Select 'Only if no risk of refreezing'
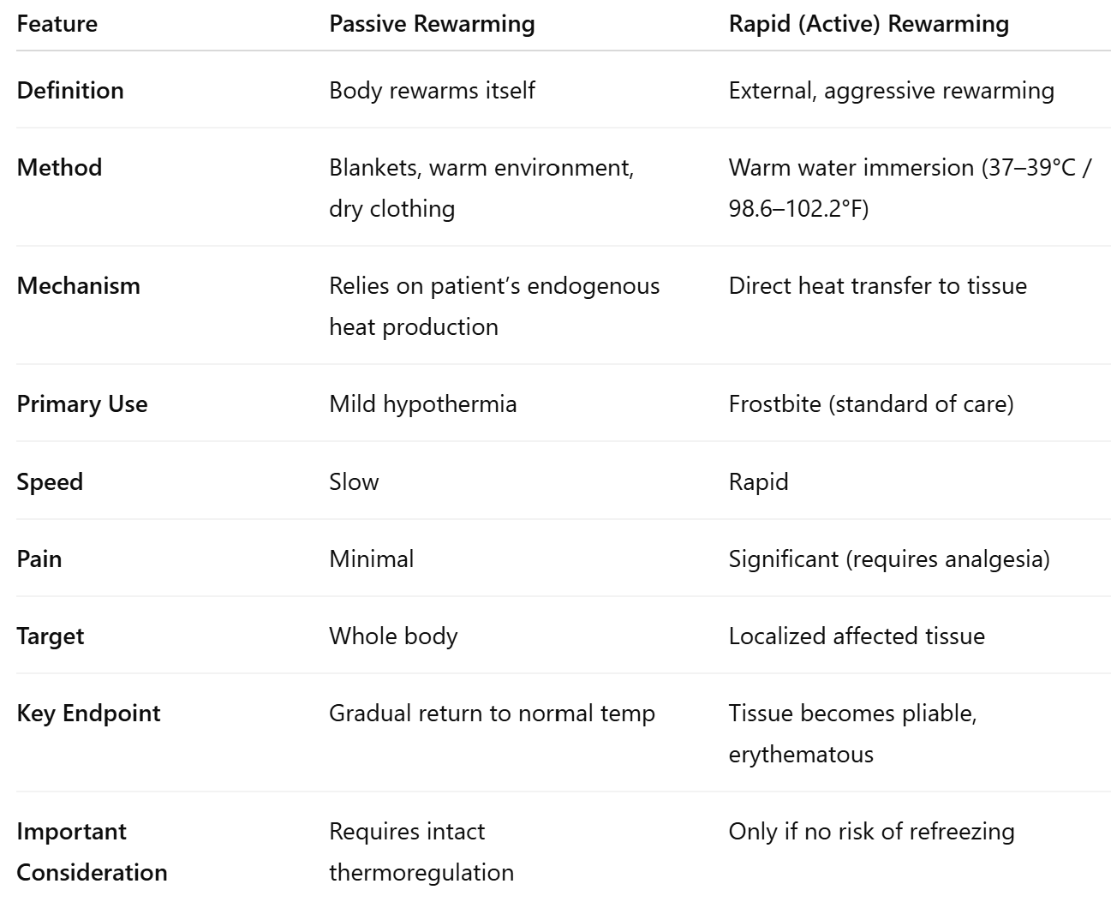Image resolution: width=1111 pixels, height=899 pixels. [872, 832]
